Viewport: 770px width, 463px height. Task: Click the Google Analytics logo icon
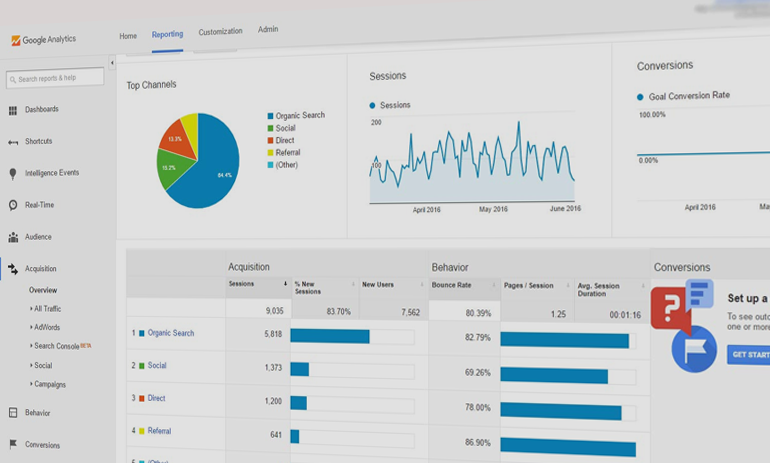click(15, 41)
